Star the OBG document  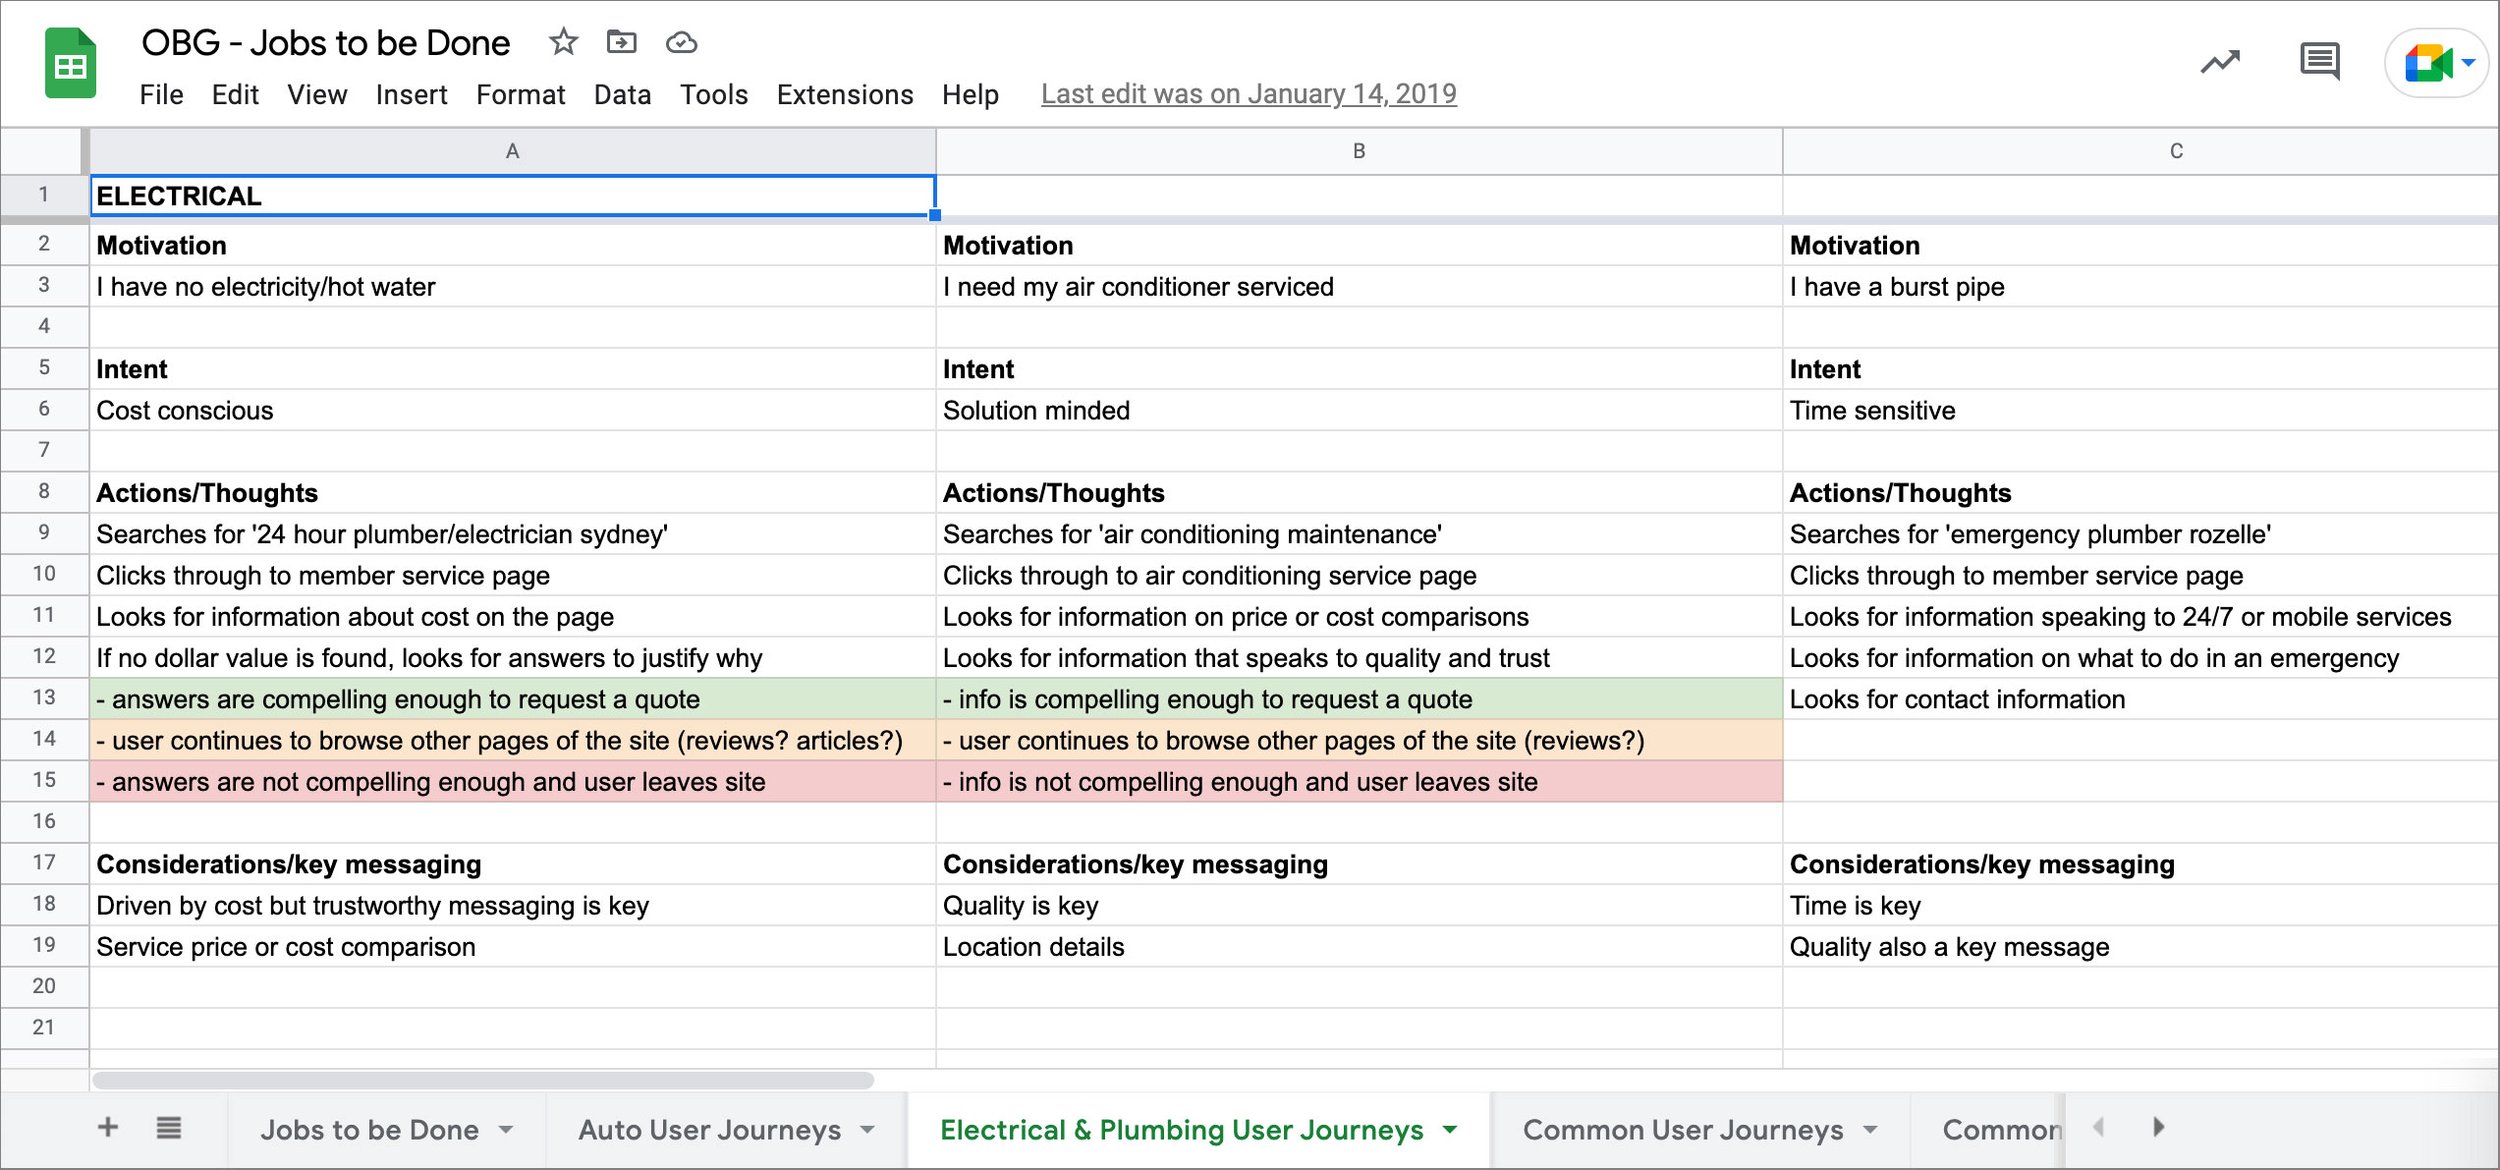pos(563,42)
